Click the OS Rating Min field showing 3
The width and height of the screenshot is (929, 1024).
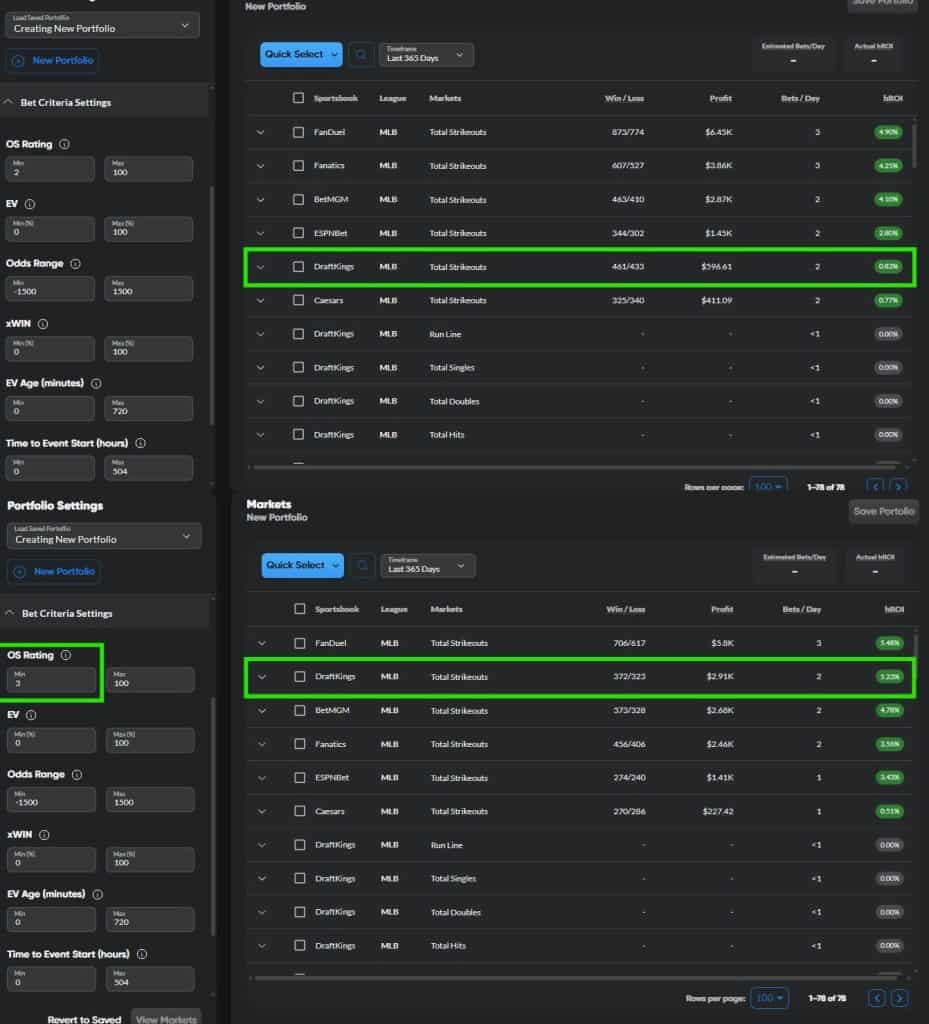click(51, 680)
